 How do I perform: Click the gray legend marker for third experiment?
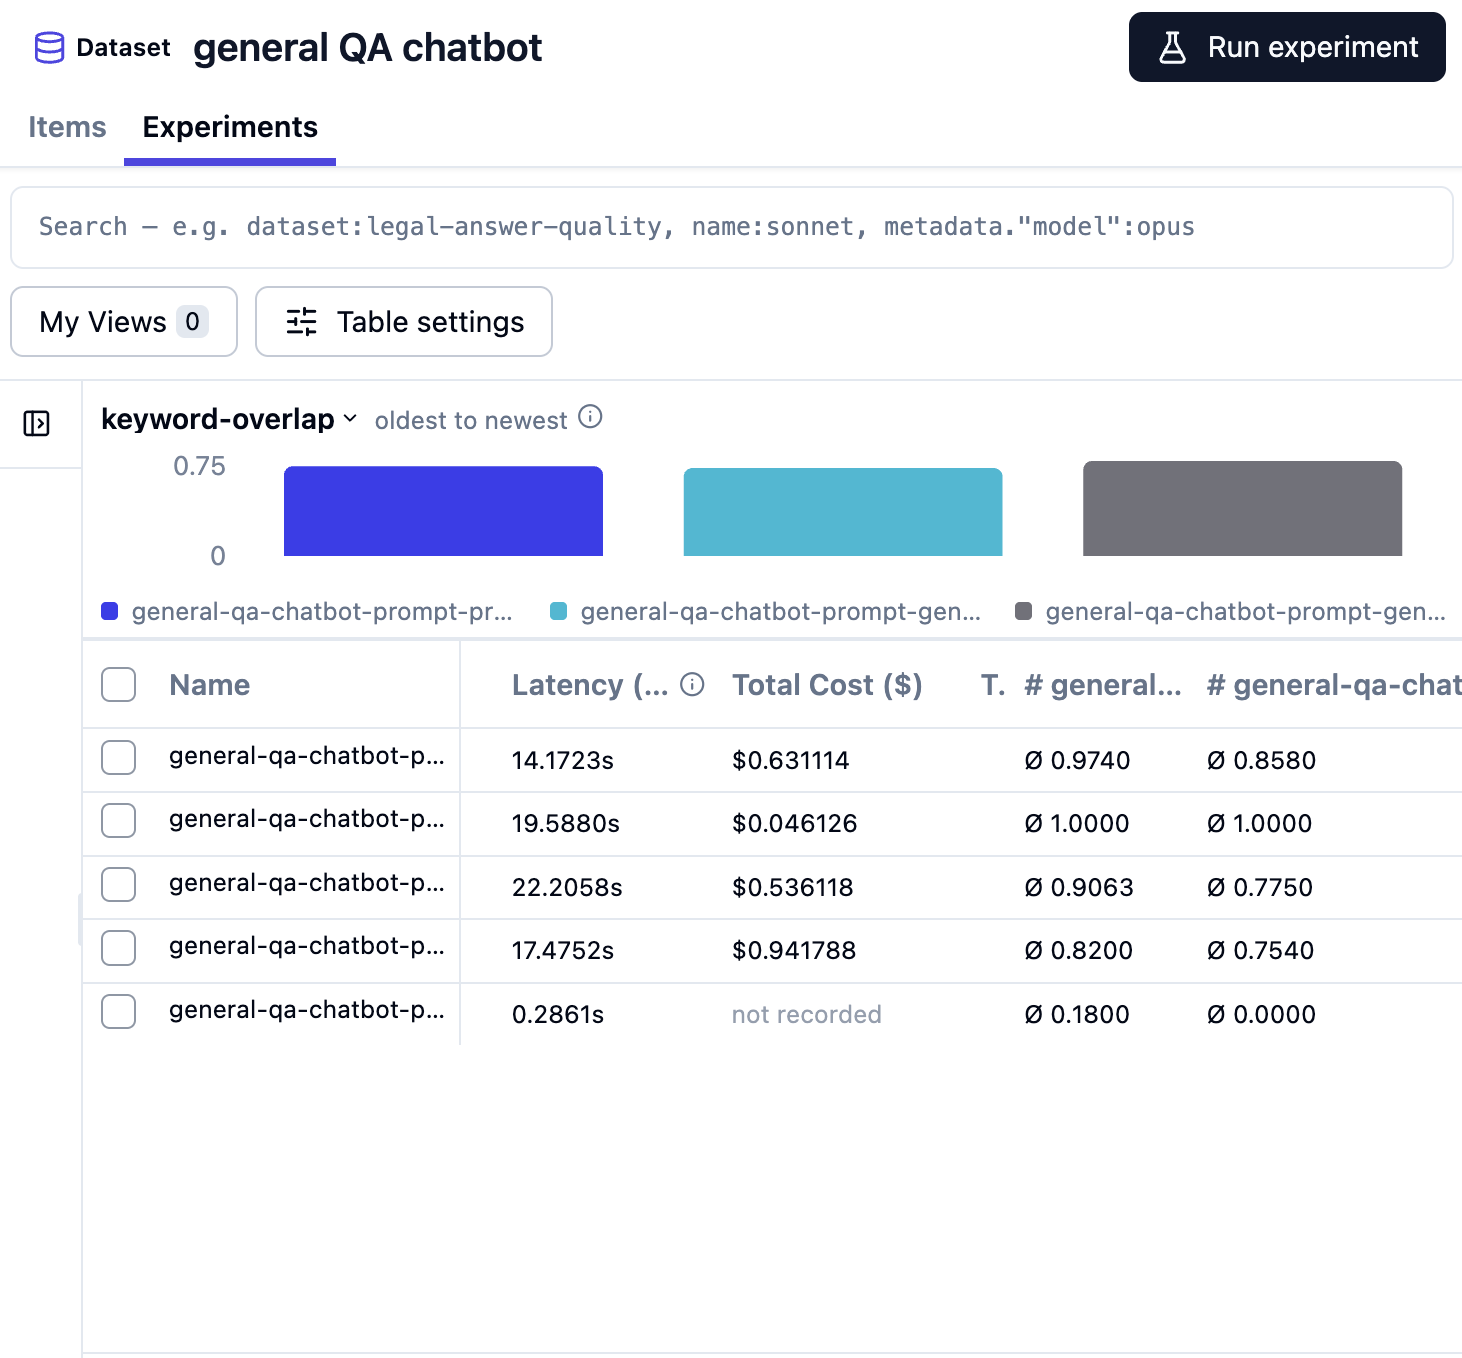pyautogui.click(x=1023, y=611)
